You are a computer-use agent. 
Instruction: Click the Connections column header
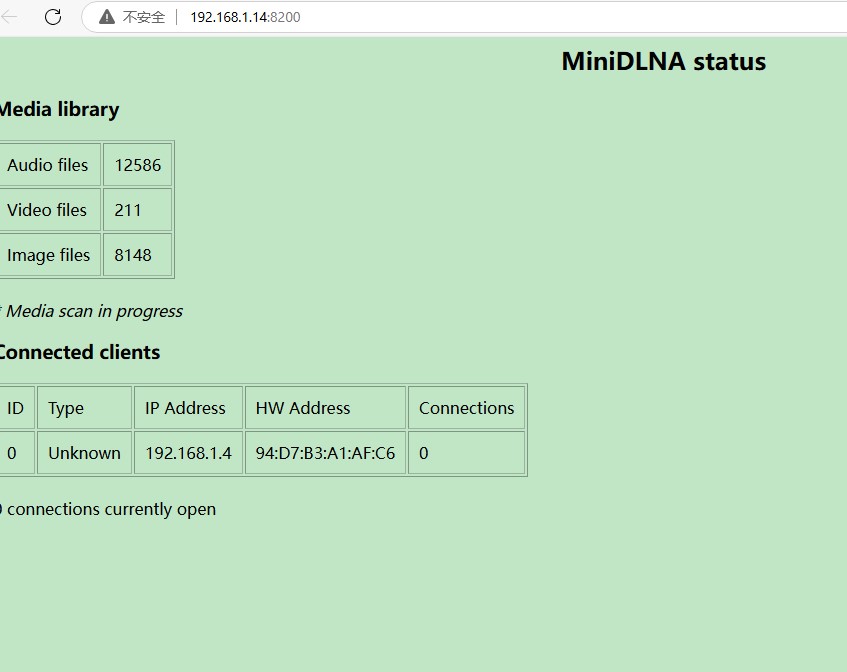[467, 408]
